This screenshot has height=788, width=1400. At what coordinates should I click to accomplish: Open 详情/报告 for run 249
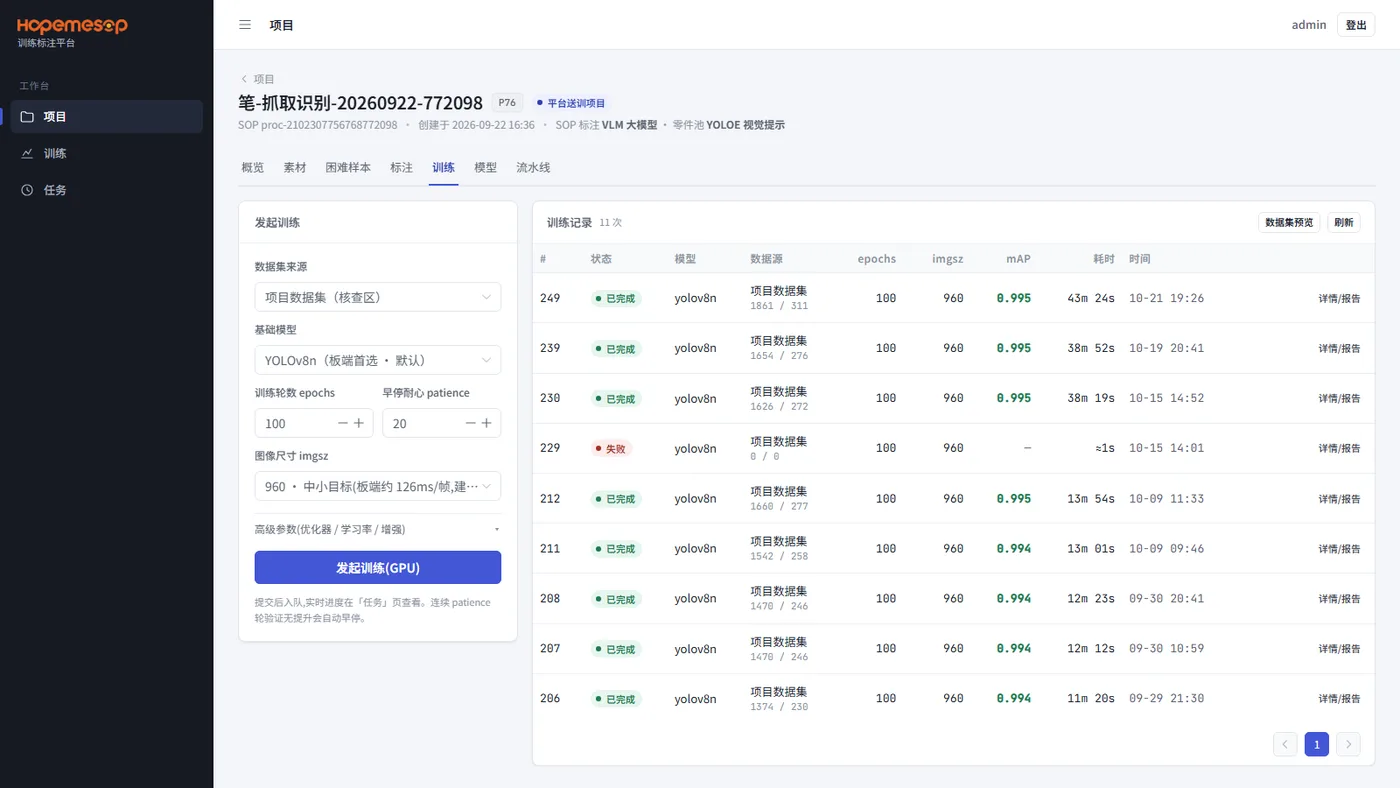pyautogui.click(x=1339, y=298)
